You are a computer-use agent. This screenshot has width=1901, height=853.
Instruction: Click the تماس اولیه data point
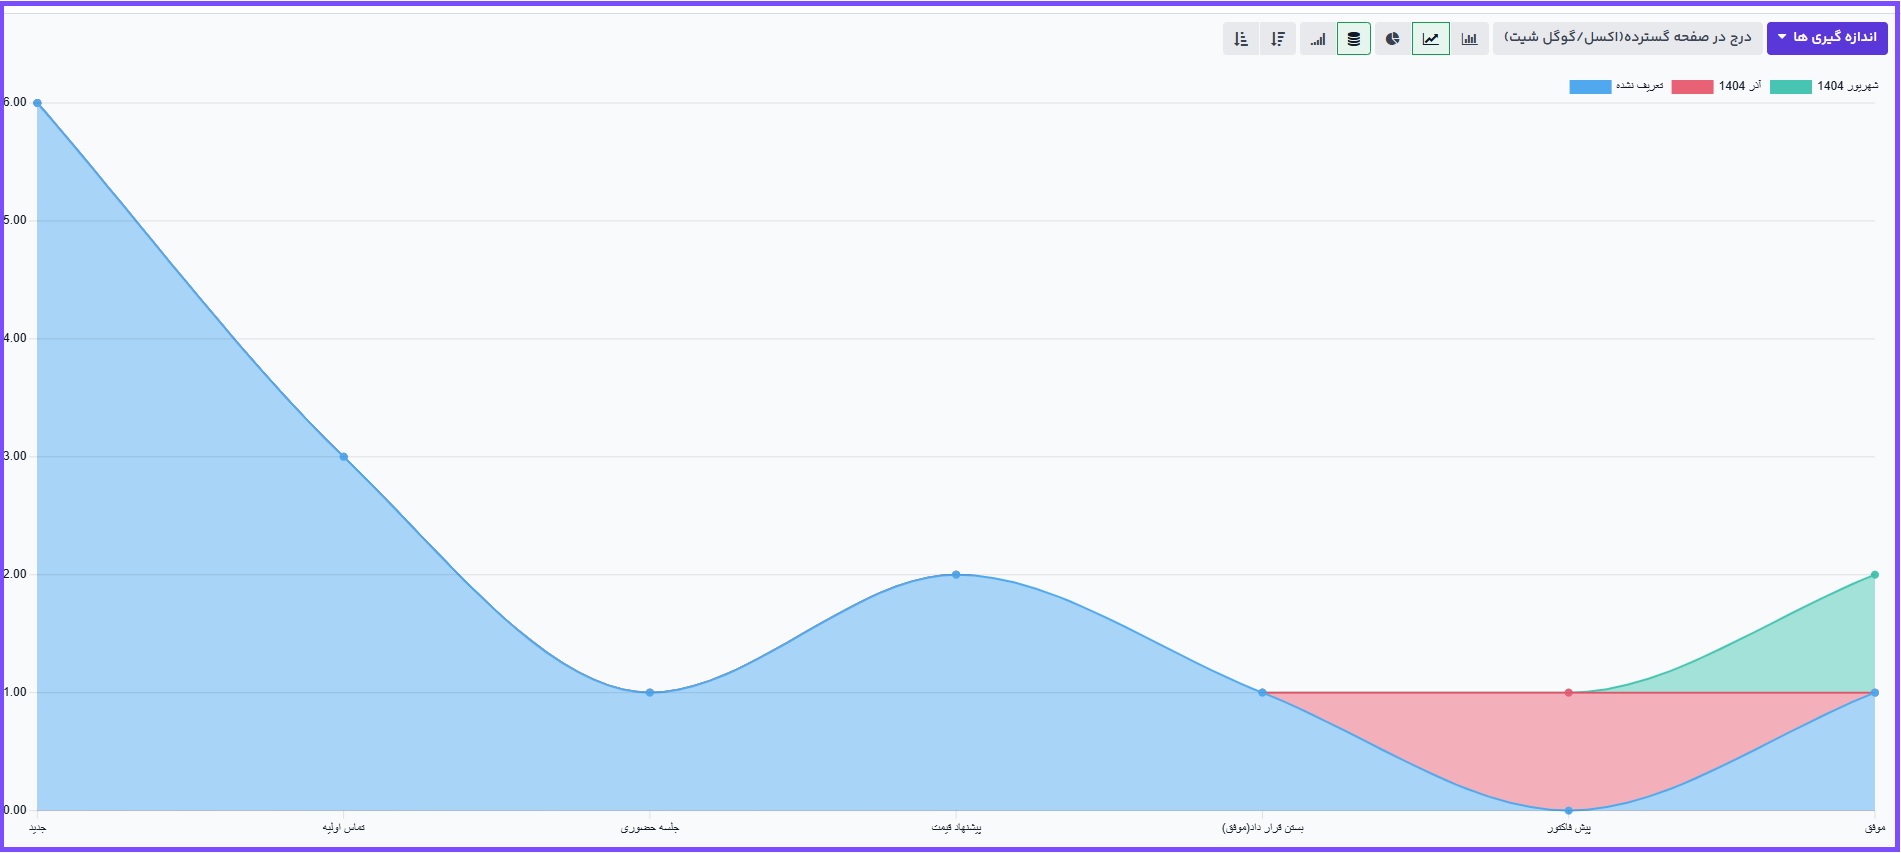(344, 457)
